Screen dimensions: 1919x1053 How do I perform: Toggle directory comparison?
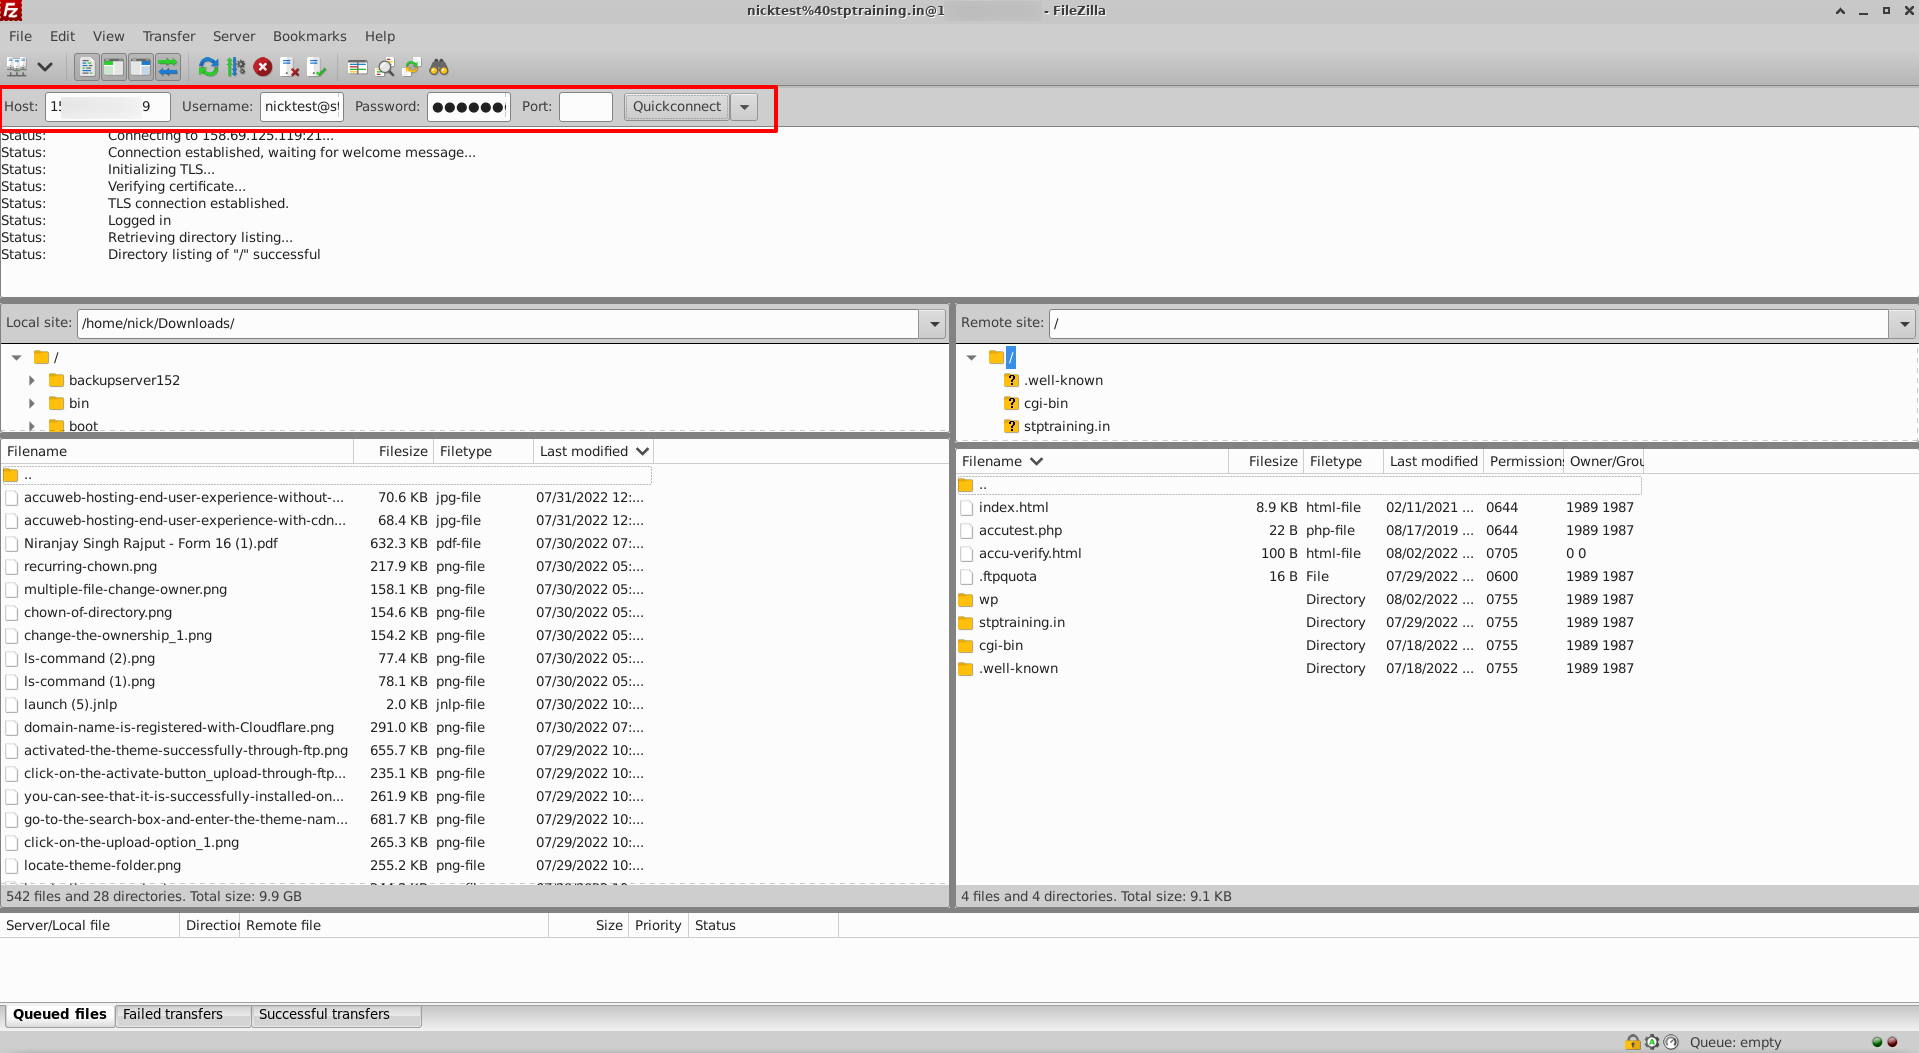385,67
